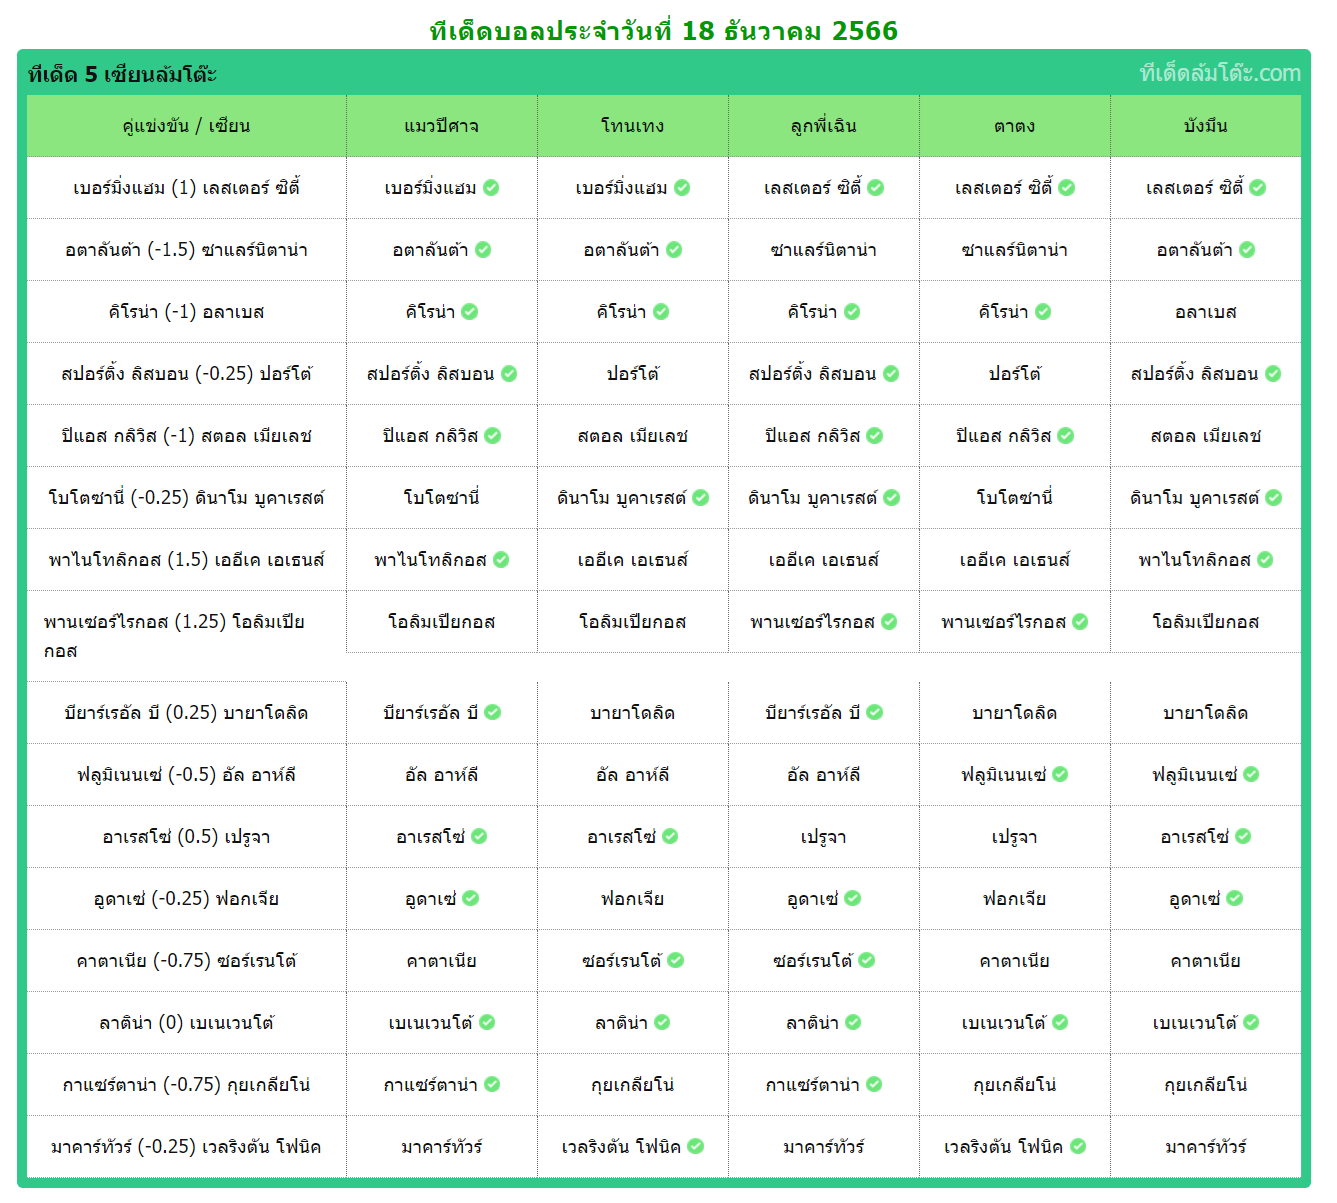The height and width of the screenshot is (1203, 1337).
Task: Click มาคาร์ทัวร์ pick in บังมืน column
Action: click(1206, 1147)
